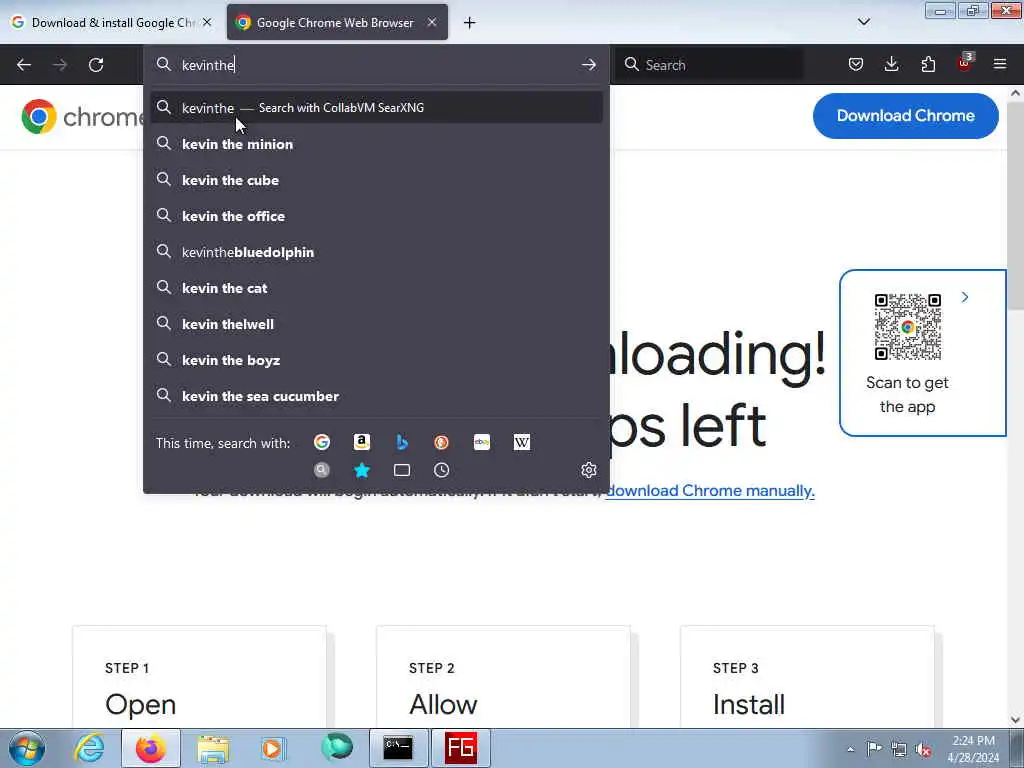Close the Google Chrome Web Browser tab
Image resolution: width=1024 pixels, height=768 pixels.
pos(432,22)
